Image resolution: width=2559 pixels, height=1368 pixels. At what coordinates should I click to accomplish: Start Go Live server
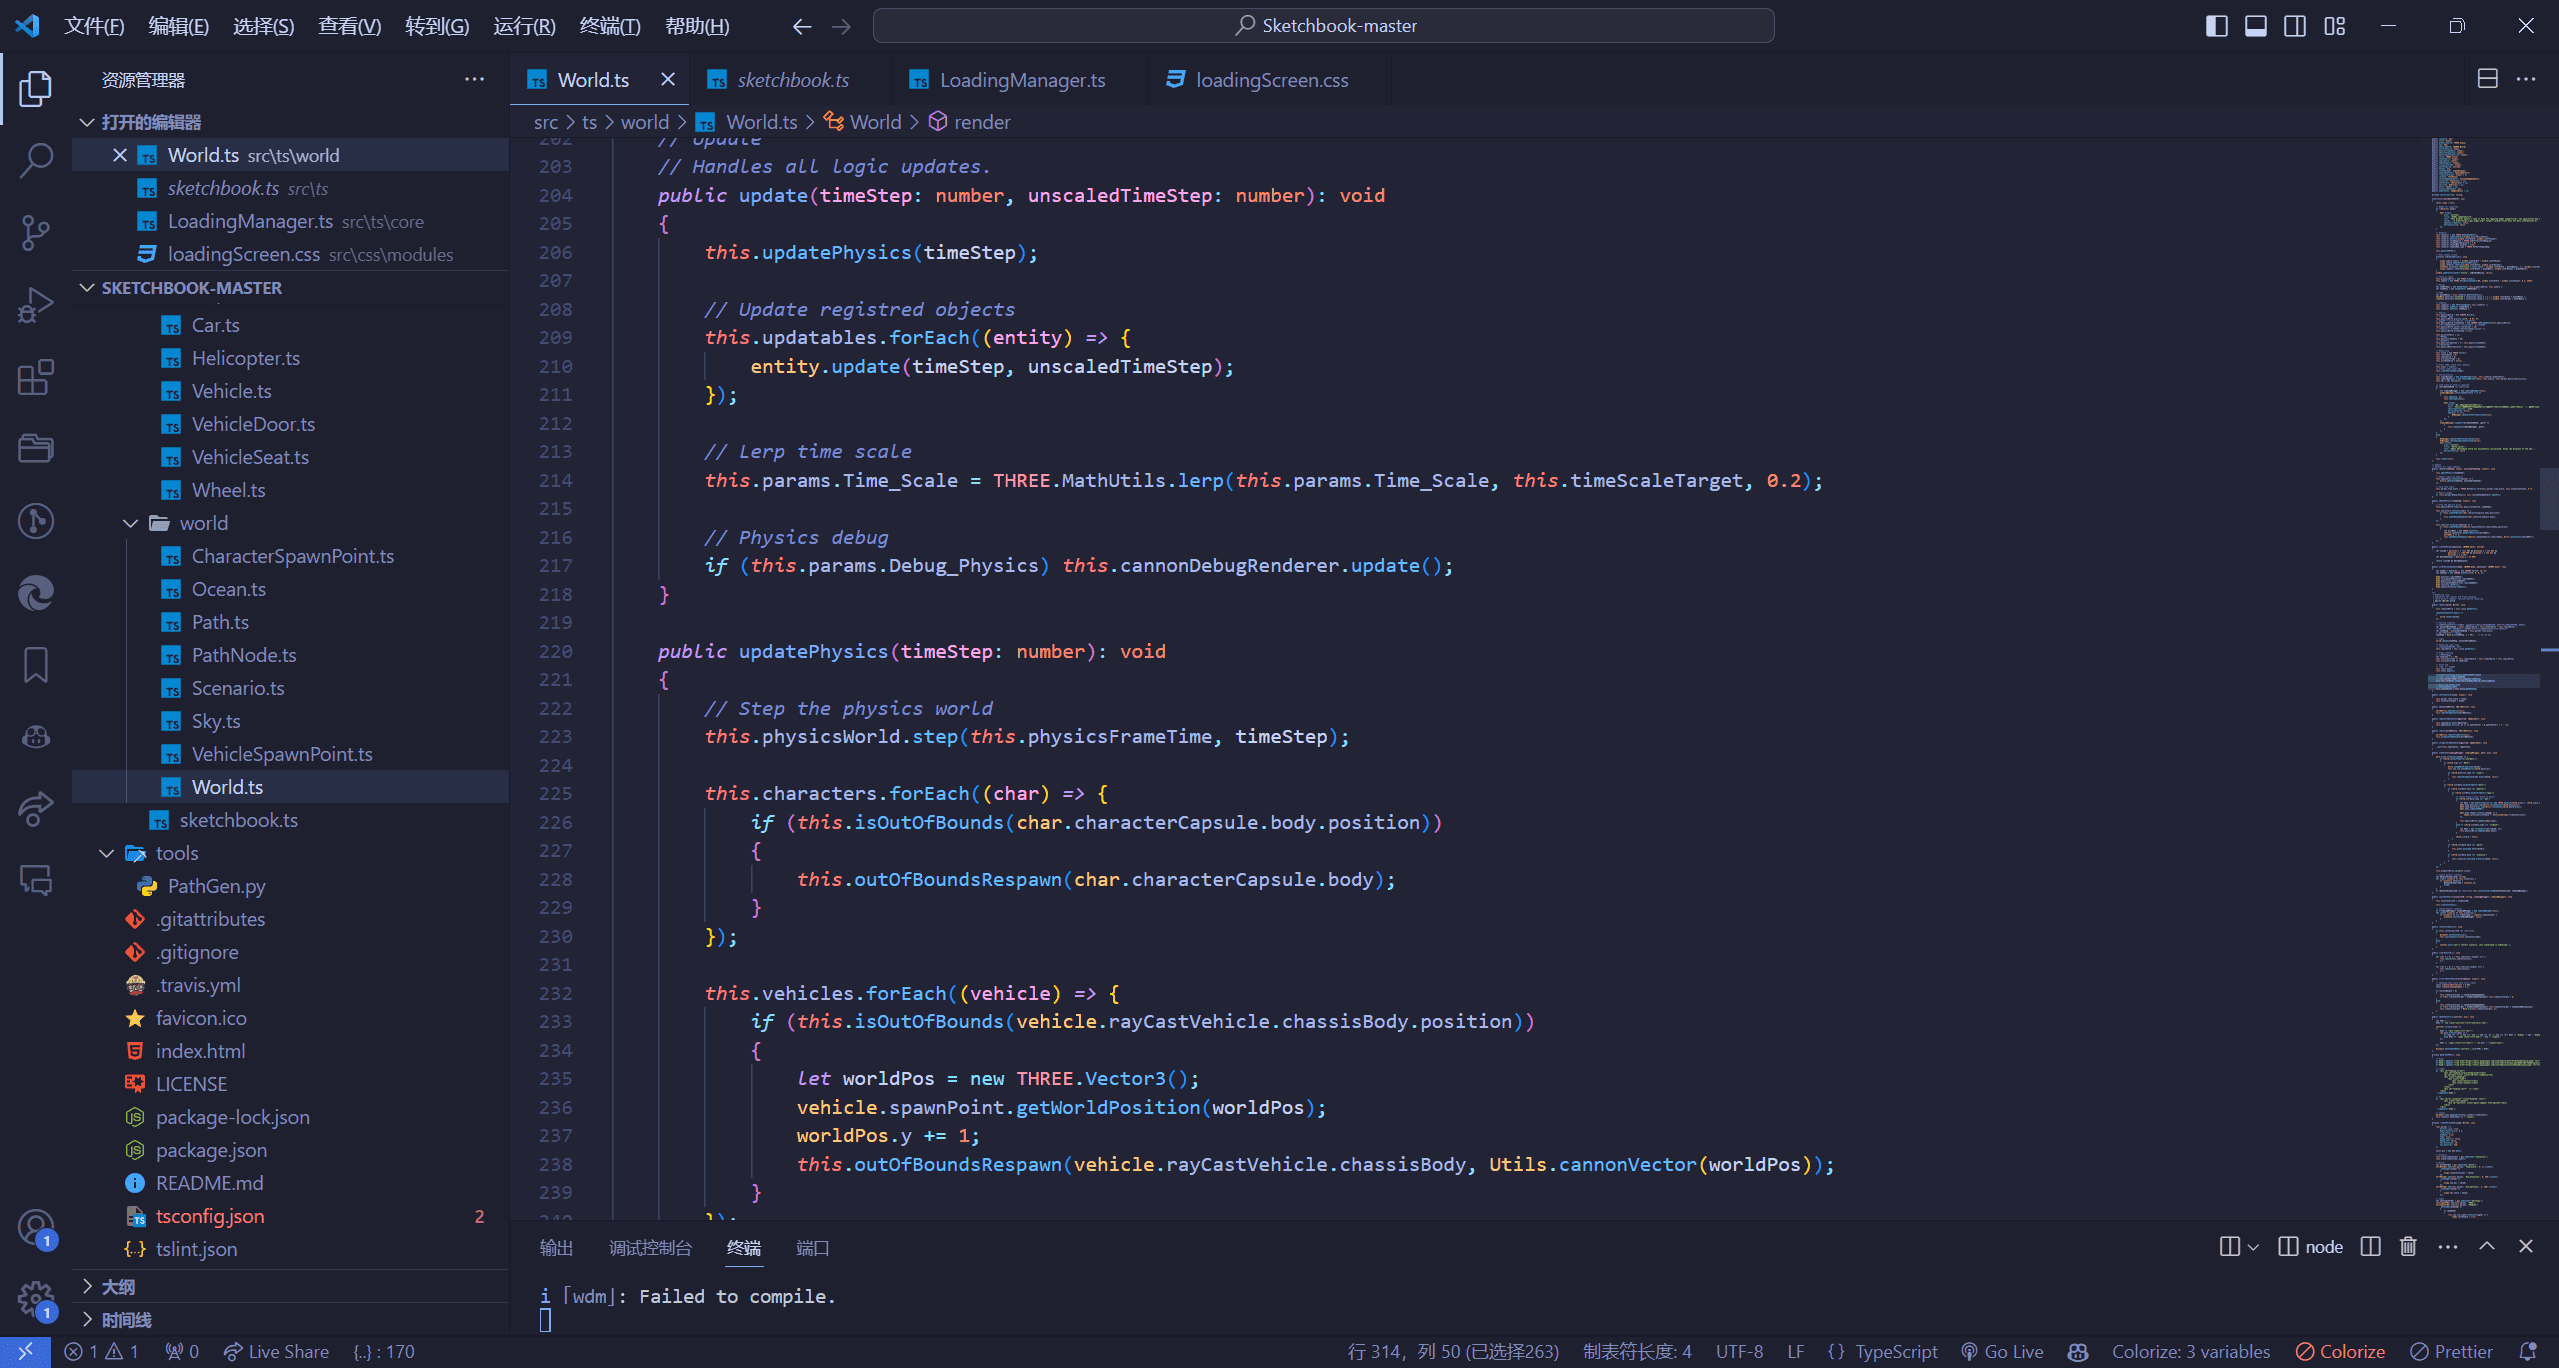(2002, 1352)
